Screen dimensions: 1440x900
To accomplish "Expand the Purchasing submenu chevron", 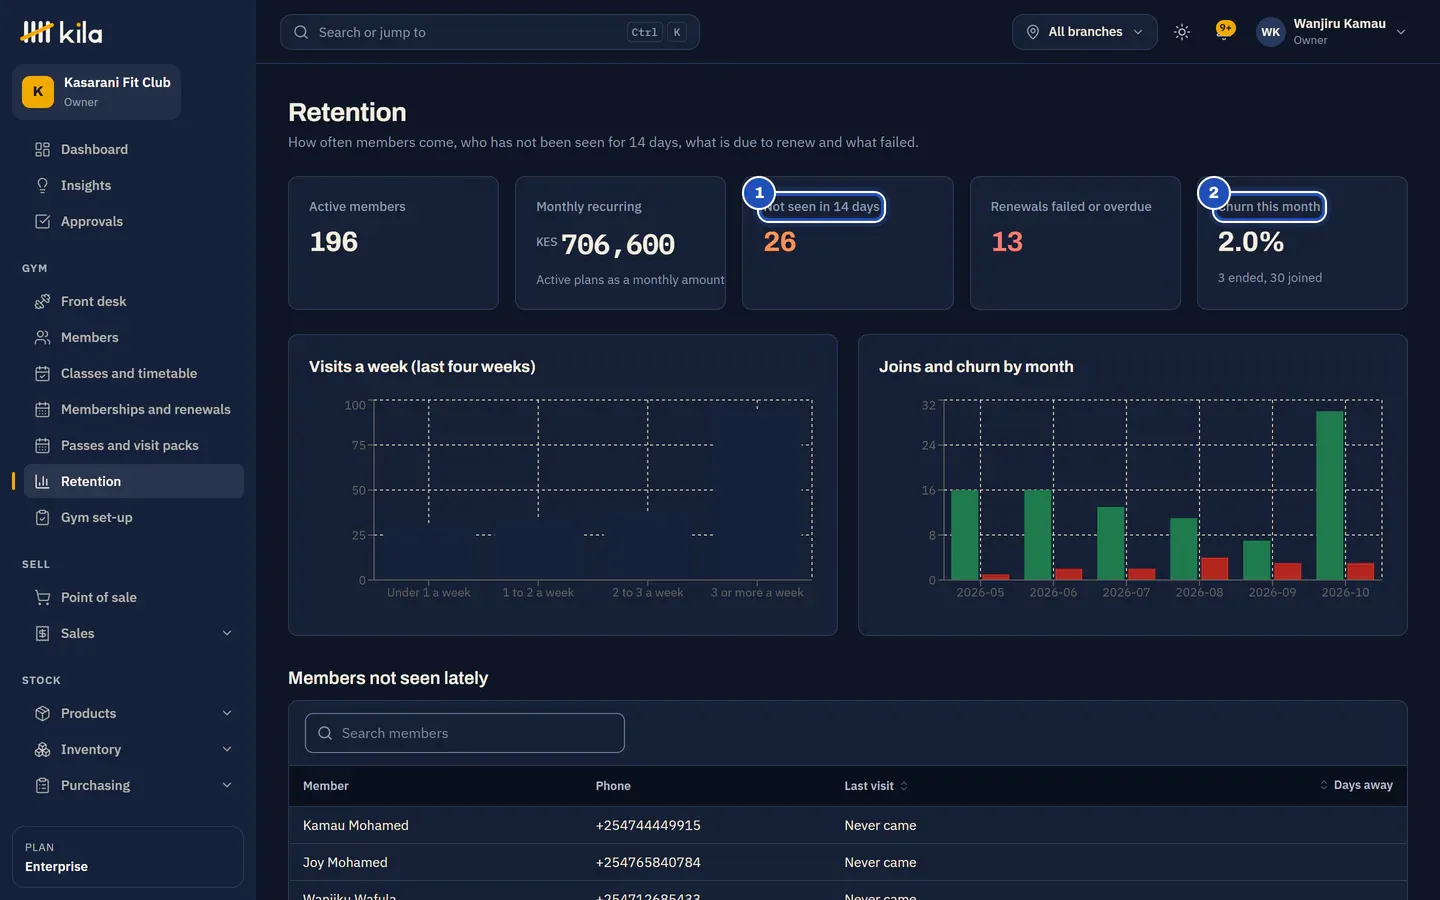I will click(227, 785).
